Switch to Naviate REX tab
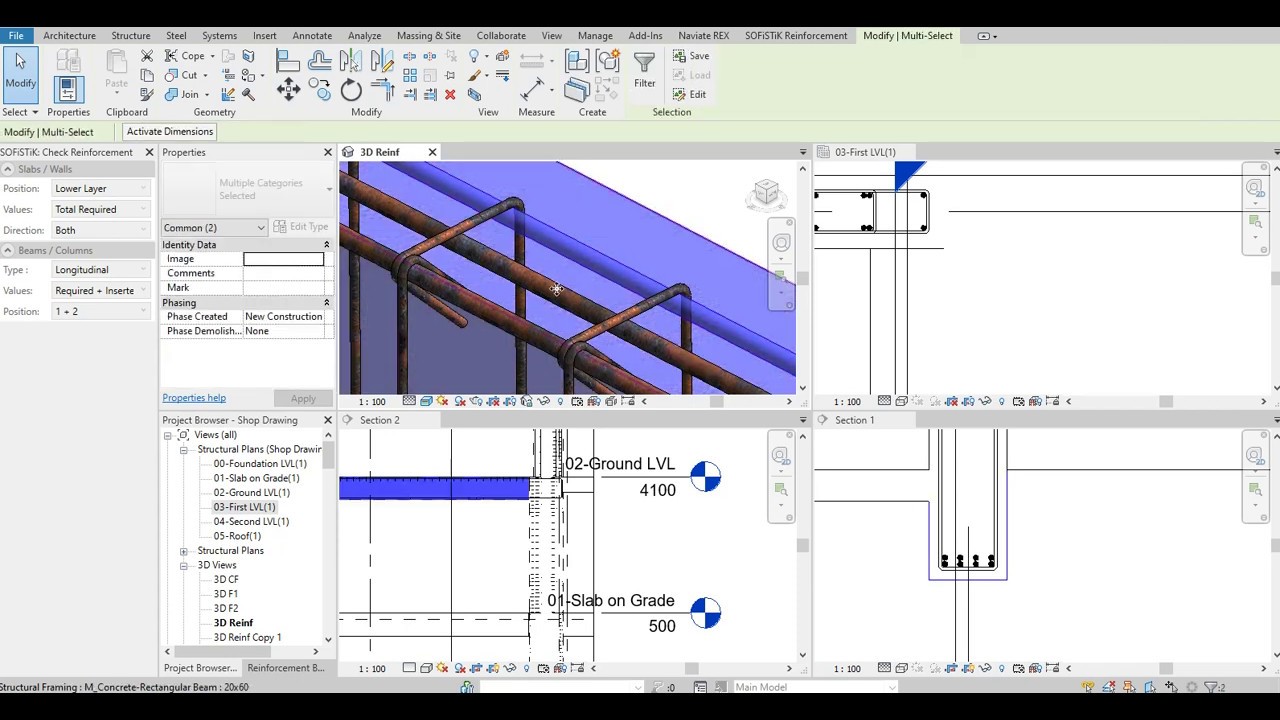 click(703, 36)
